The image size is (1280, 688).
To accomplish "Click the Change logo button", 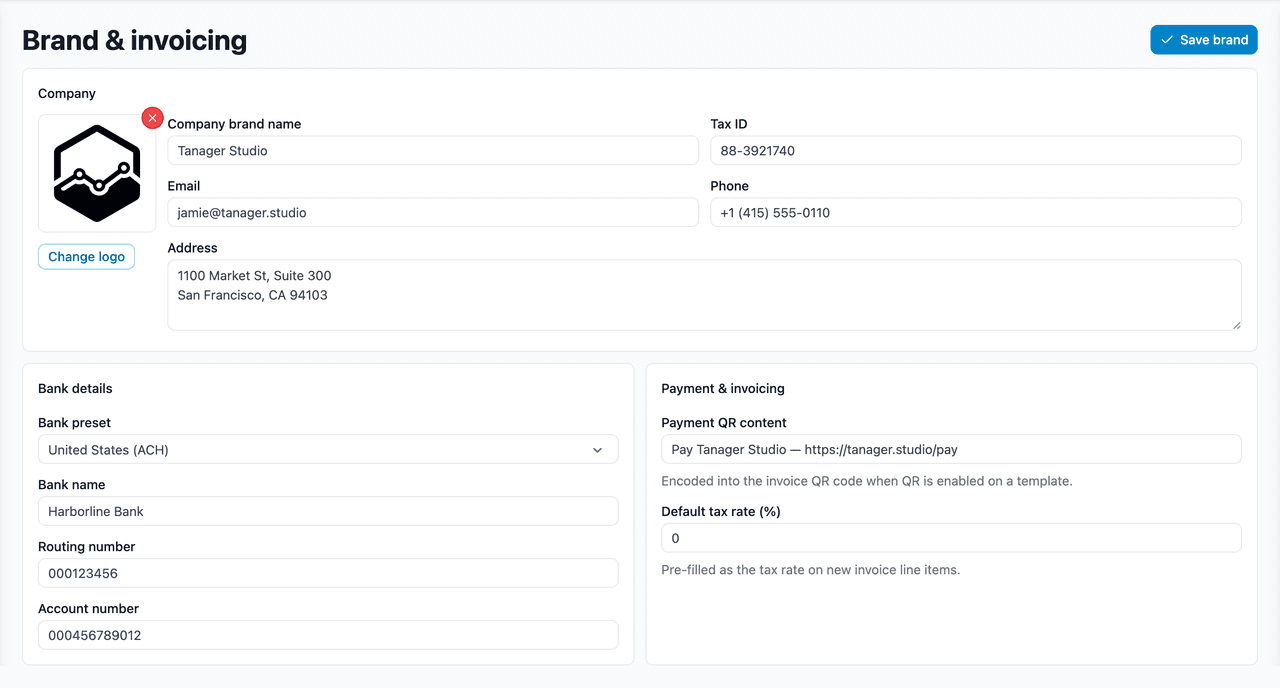I will pos(86,257).
